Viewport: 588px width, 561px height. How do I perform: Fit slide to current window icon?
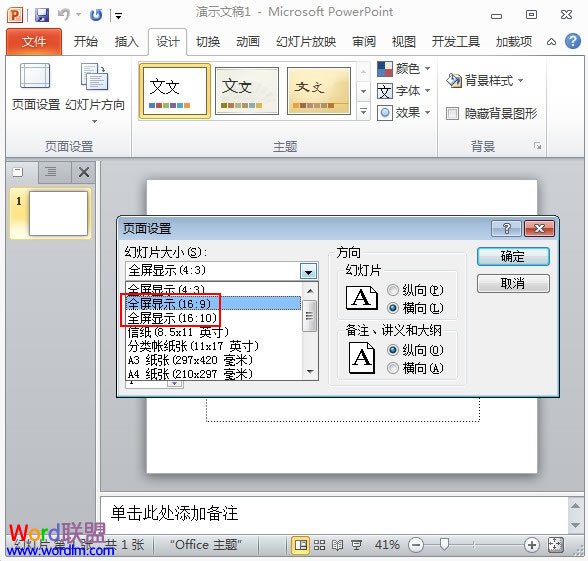(555, 544)
